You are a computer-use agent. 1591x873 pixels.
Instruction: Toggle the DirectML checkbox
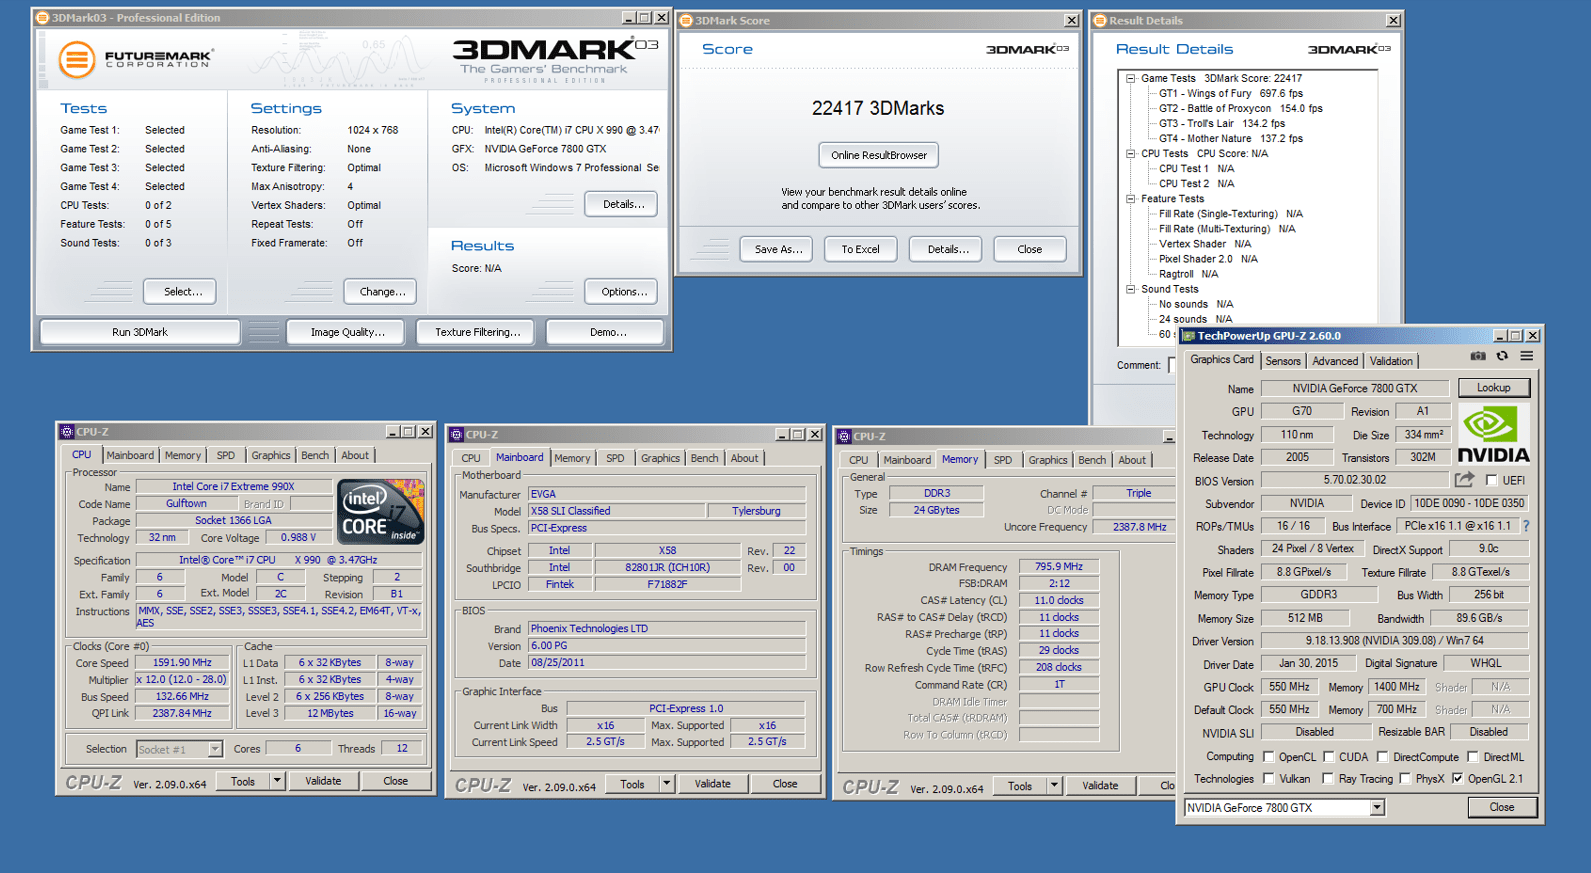click(x=1473, y=757)
